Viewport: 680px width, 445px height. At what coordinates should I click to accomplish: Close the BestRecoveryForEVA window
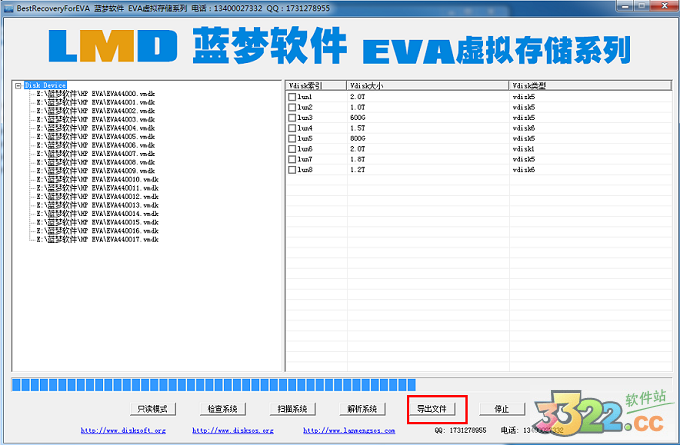(x=664, y=6)
